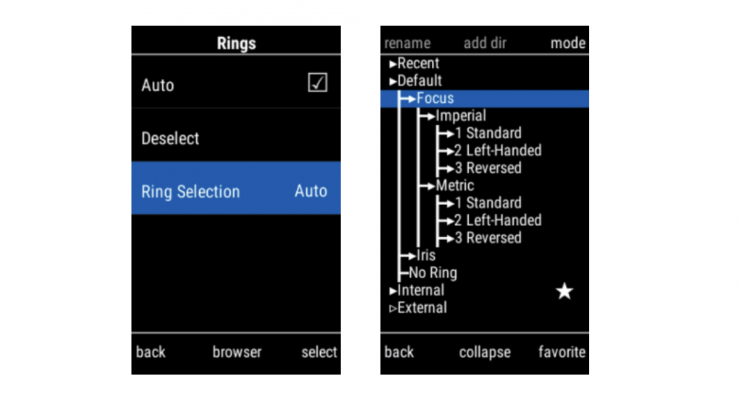Choose 1 Standard under Imperial
Viewport: 740px width, 417px height.
[487, 133]
